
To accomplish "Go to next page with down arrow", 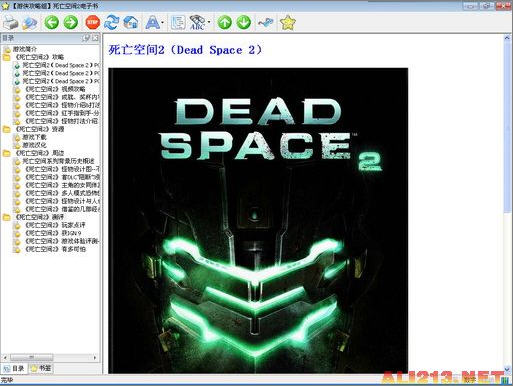I will click(x=244, y=23).
